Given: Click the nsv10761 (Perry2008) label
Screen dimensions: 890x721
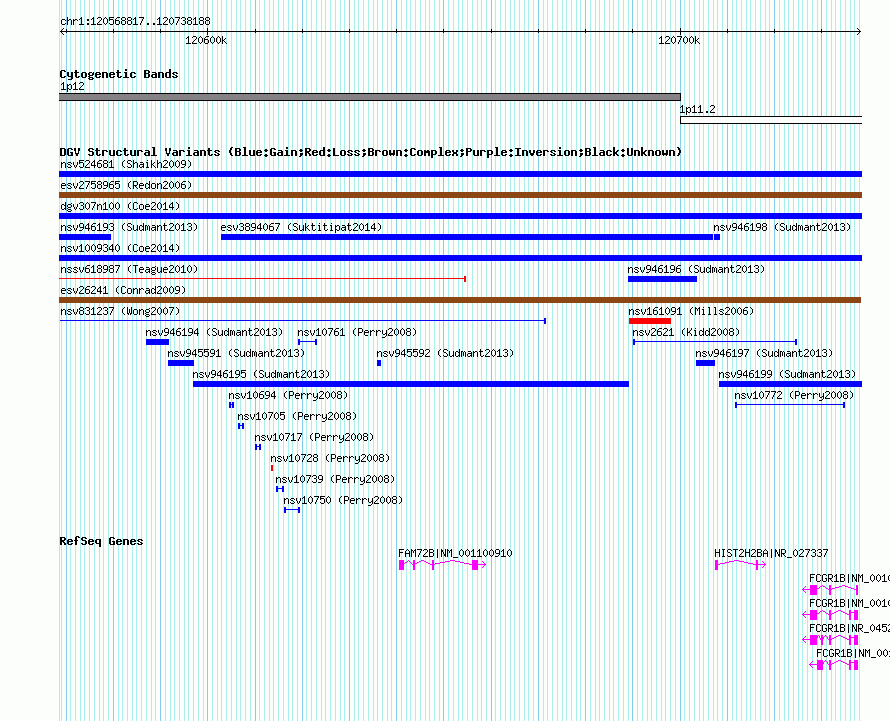Looking at the screenshot, I should pos(357,333).
